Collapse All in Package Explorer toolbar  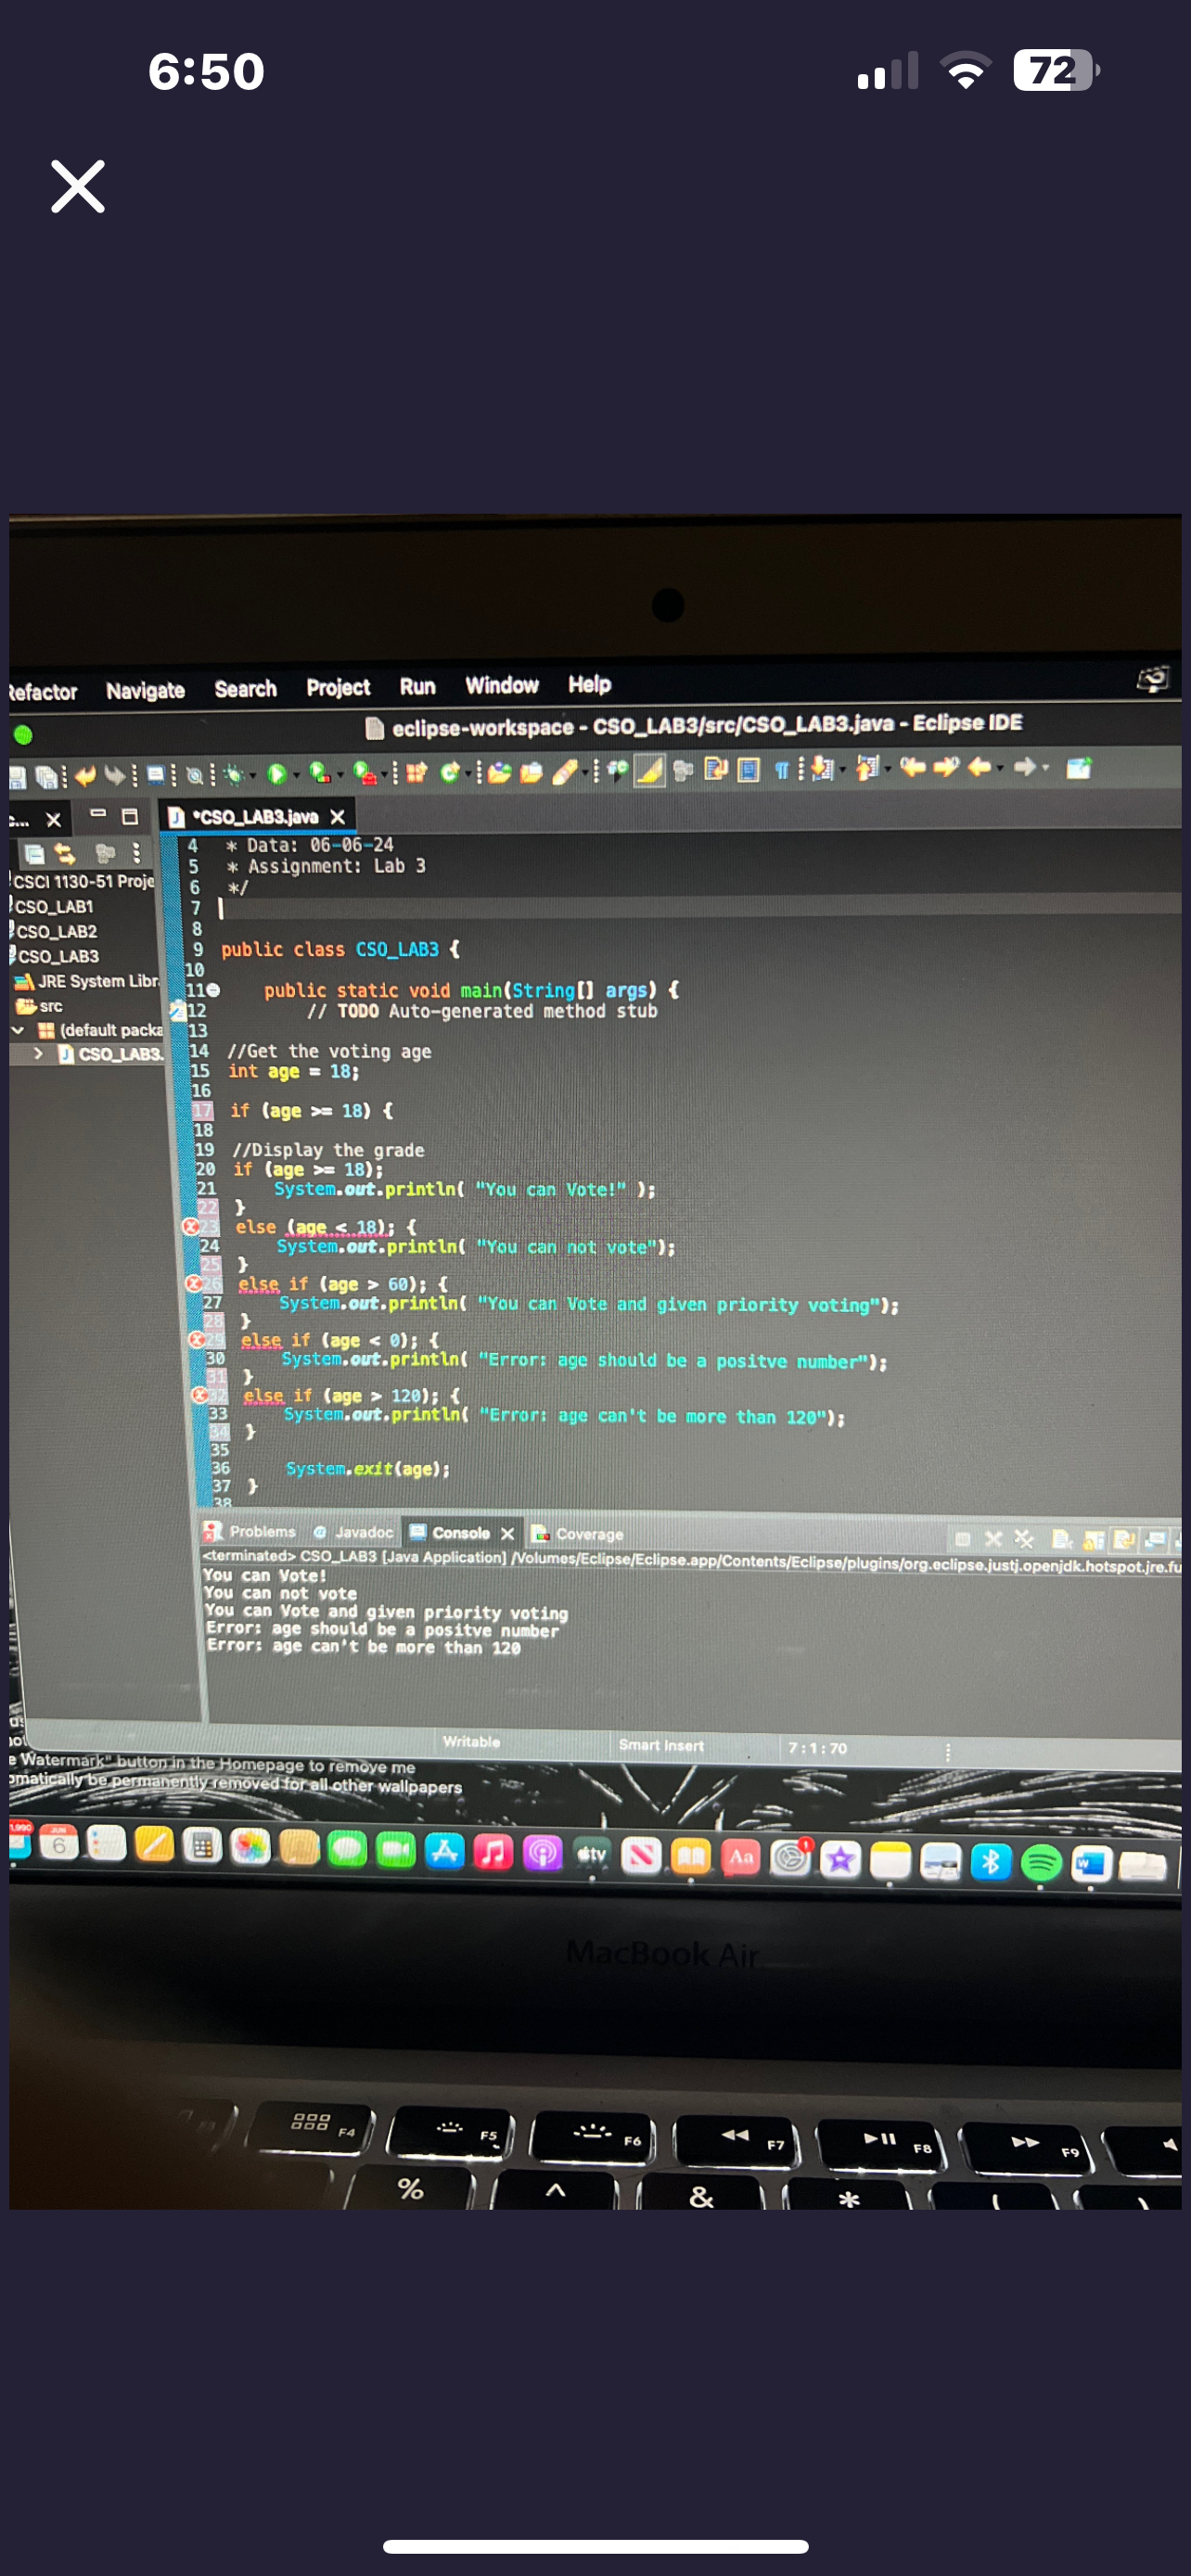(x=34, y=855)
